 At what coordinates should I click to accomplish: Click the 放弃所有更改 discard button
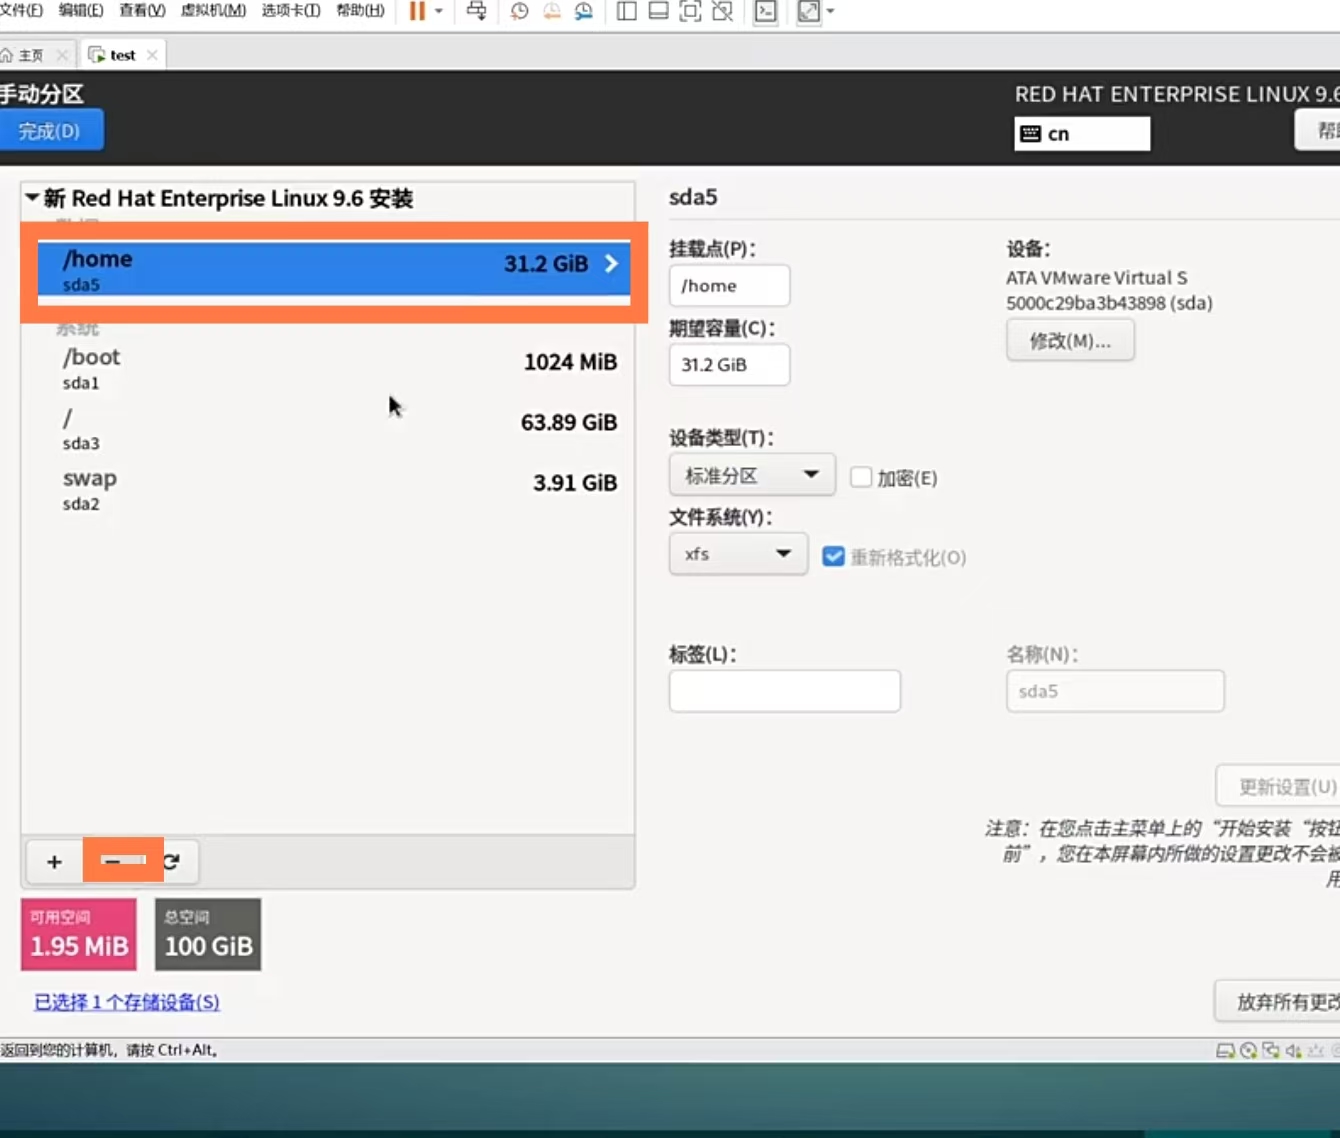[1278, 1002]
